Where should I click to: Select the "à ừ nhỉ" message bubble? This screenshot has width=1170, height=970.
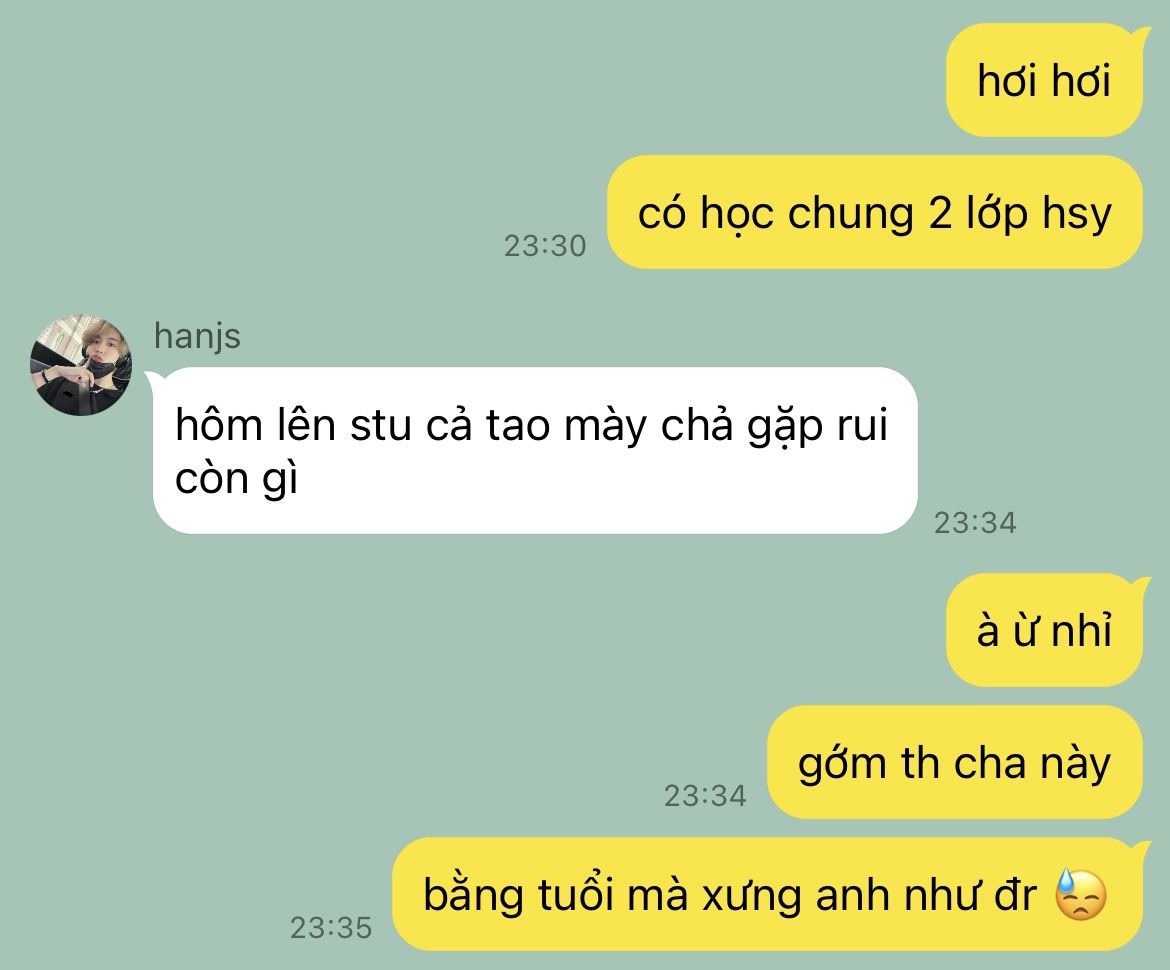1044,630
